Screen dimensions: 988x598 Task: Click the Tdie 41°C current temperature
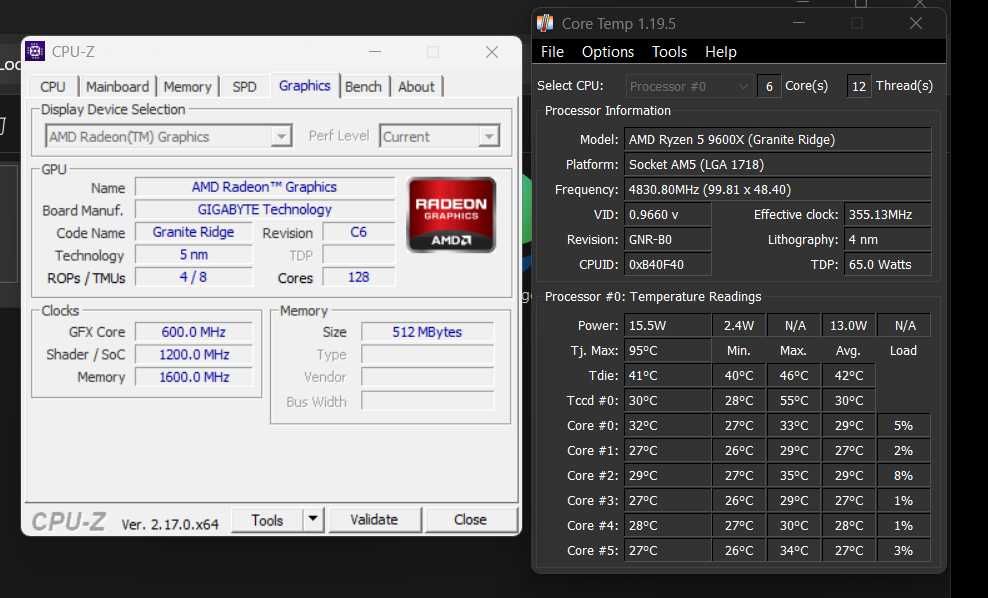click(x=668, y=376)
